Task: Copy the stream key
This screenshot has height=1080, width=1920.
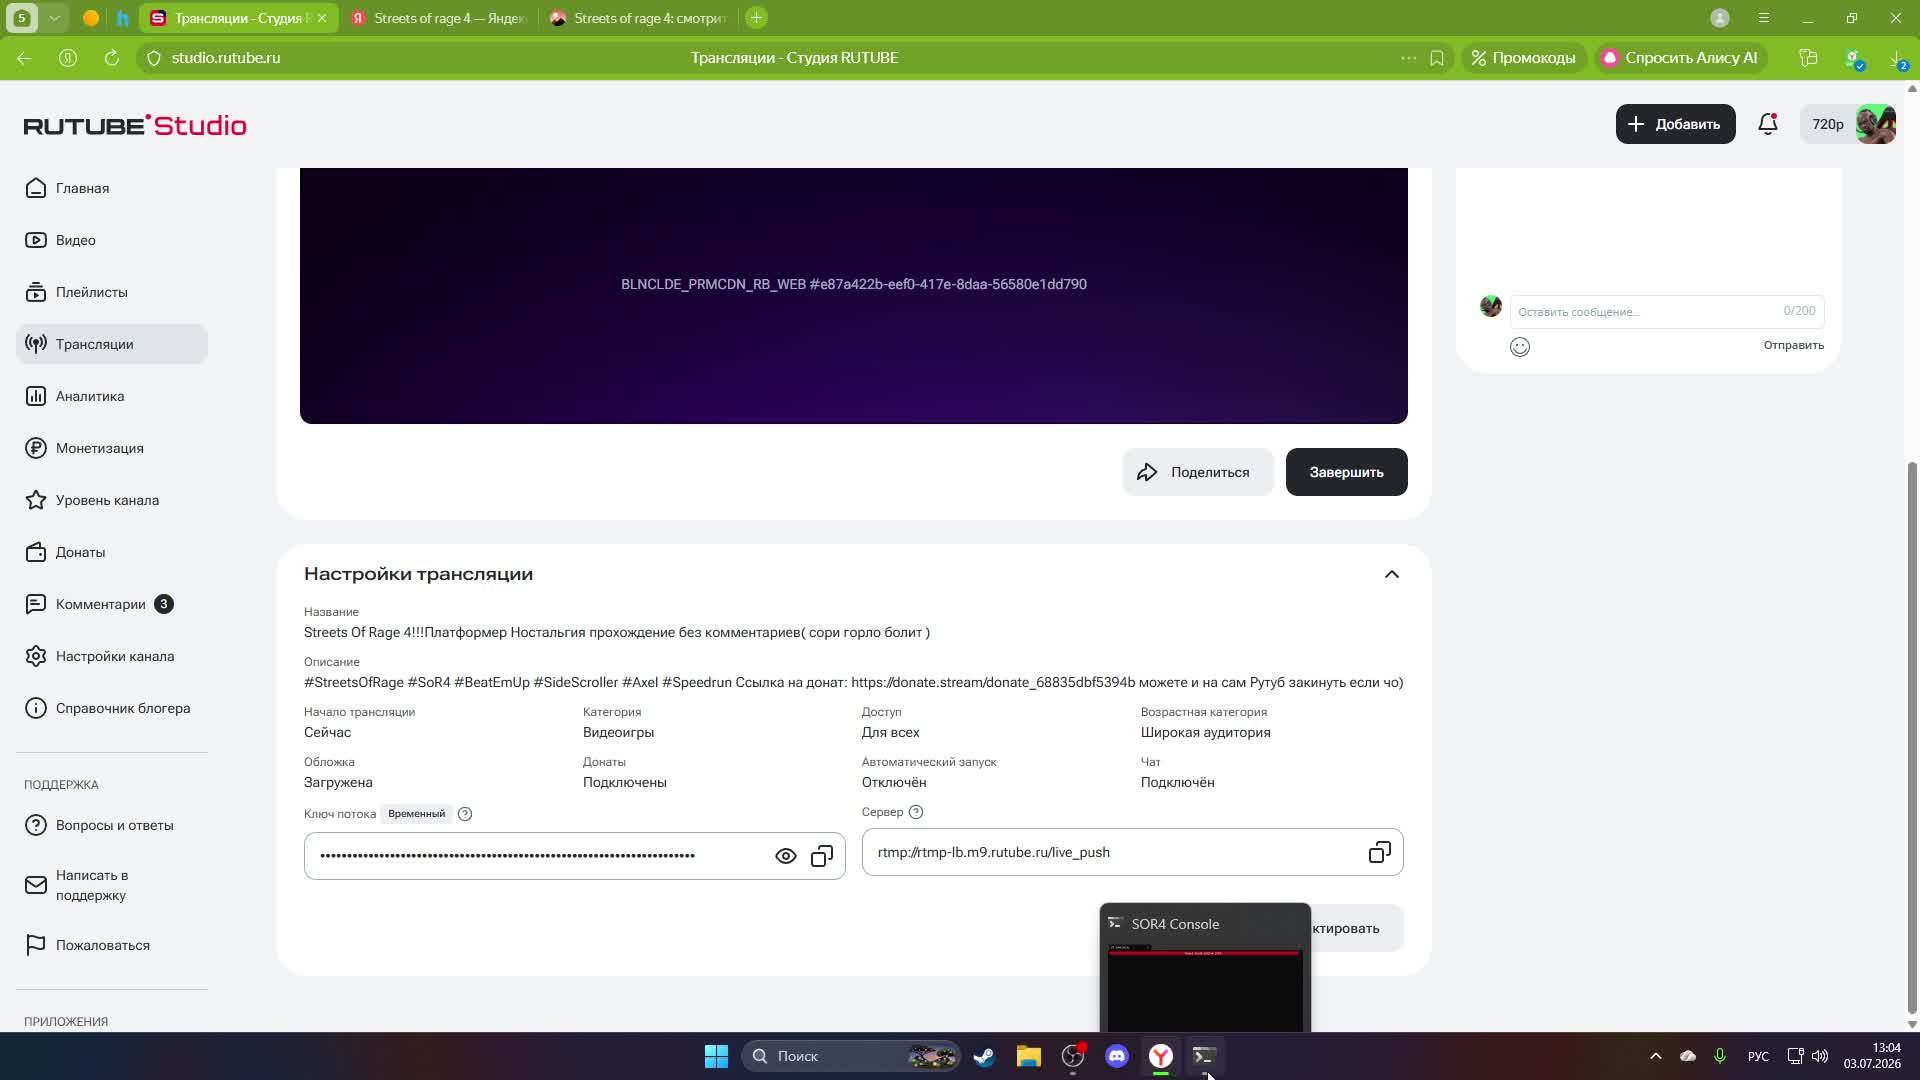Action: 822,856
